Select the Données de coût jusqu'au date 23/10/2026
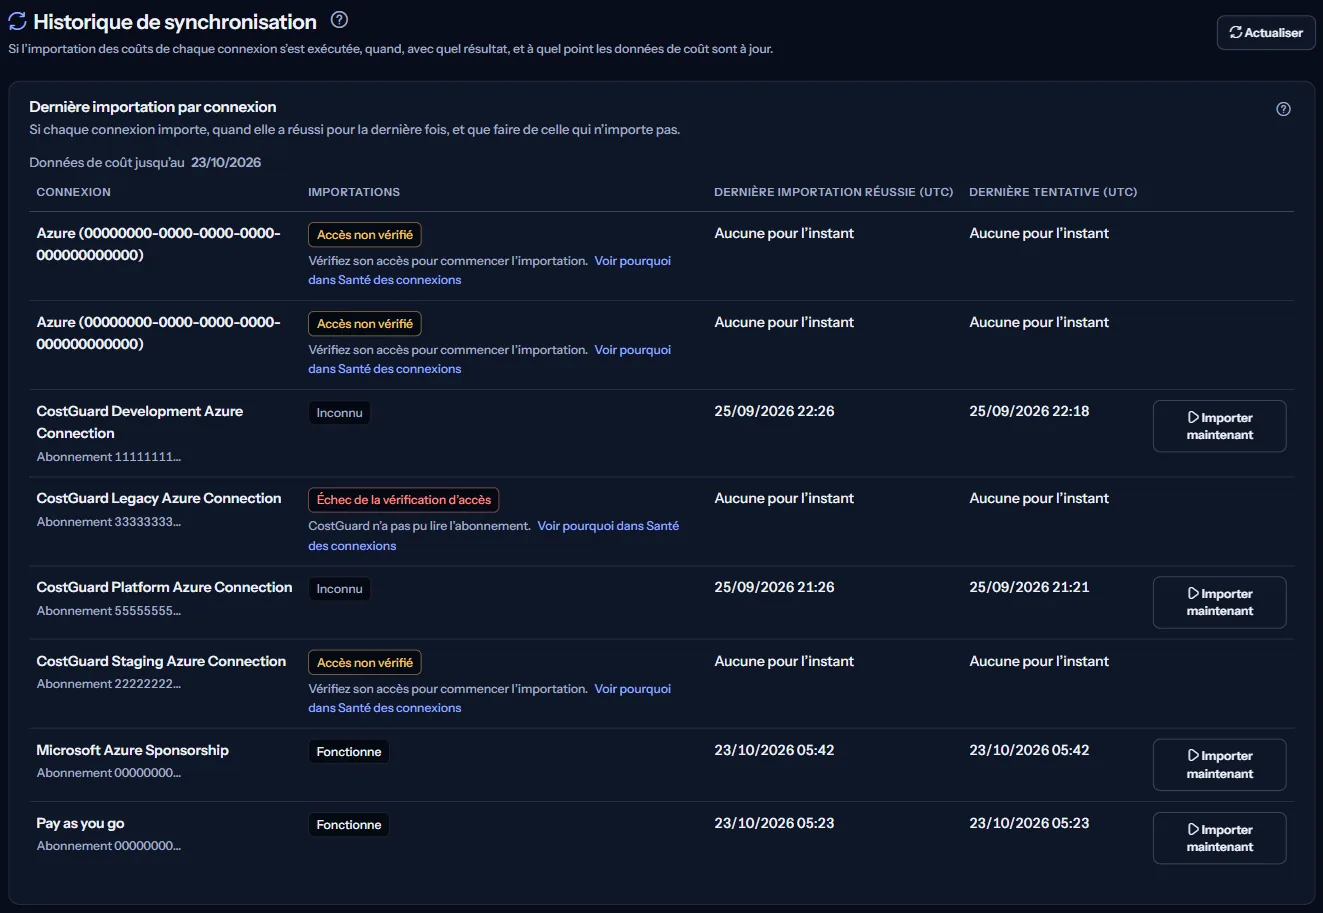Screen dimensions: 1323x913 [226, 162]
